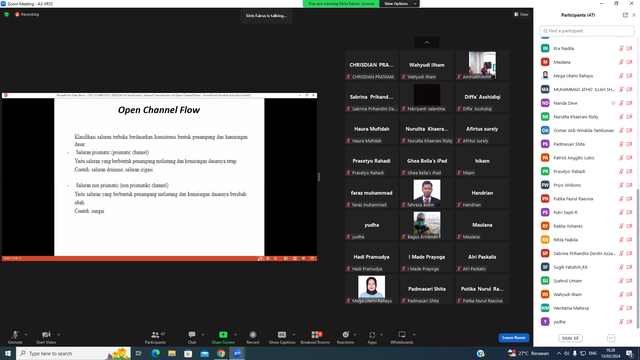640x360 pixels.
Task: Toggle Ira Nadila's muted microphone icon
Action: point(621,48)
